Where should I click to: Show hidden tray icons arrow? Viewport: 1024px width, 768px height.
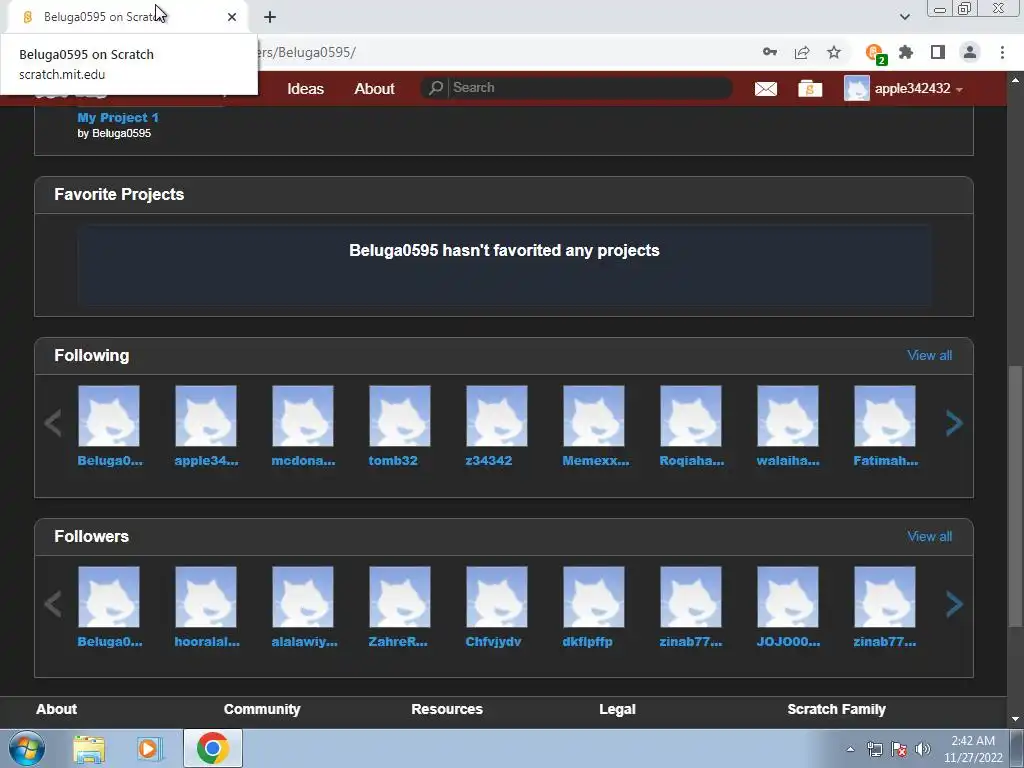[x=850, y=749]
